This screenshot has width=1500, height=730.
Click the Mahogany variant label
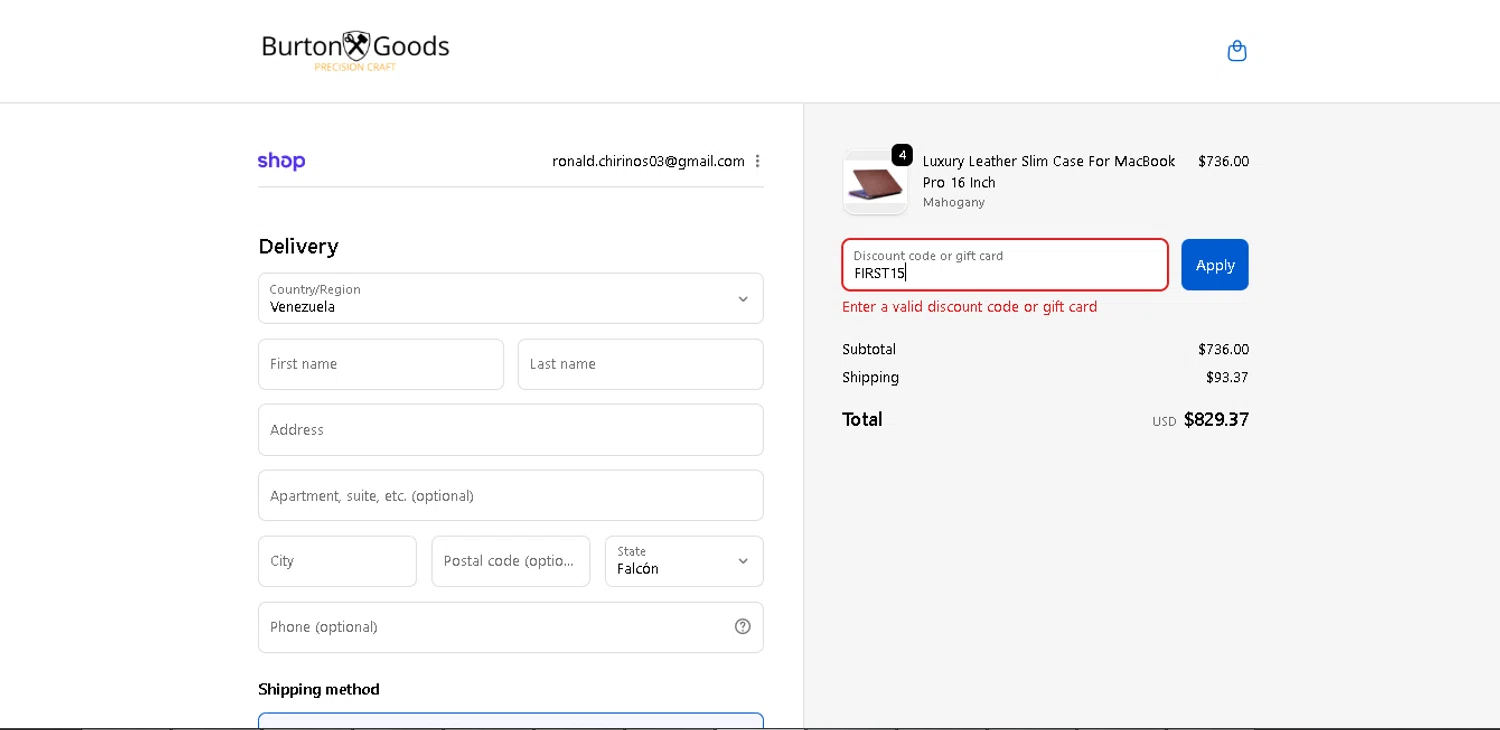954,202
